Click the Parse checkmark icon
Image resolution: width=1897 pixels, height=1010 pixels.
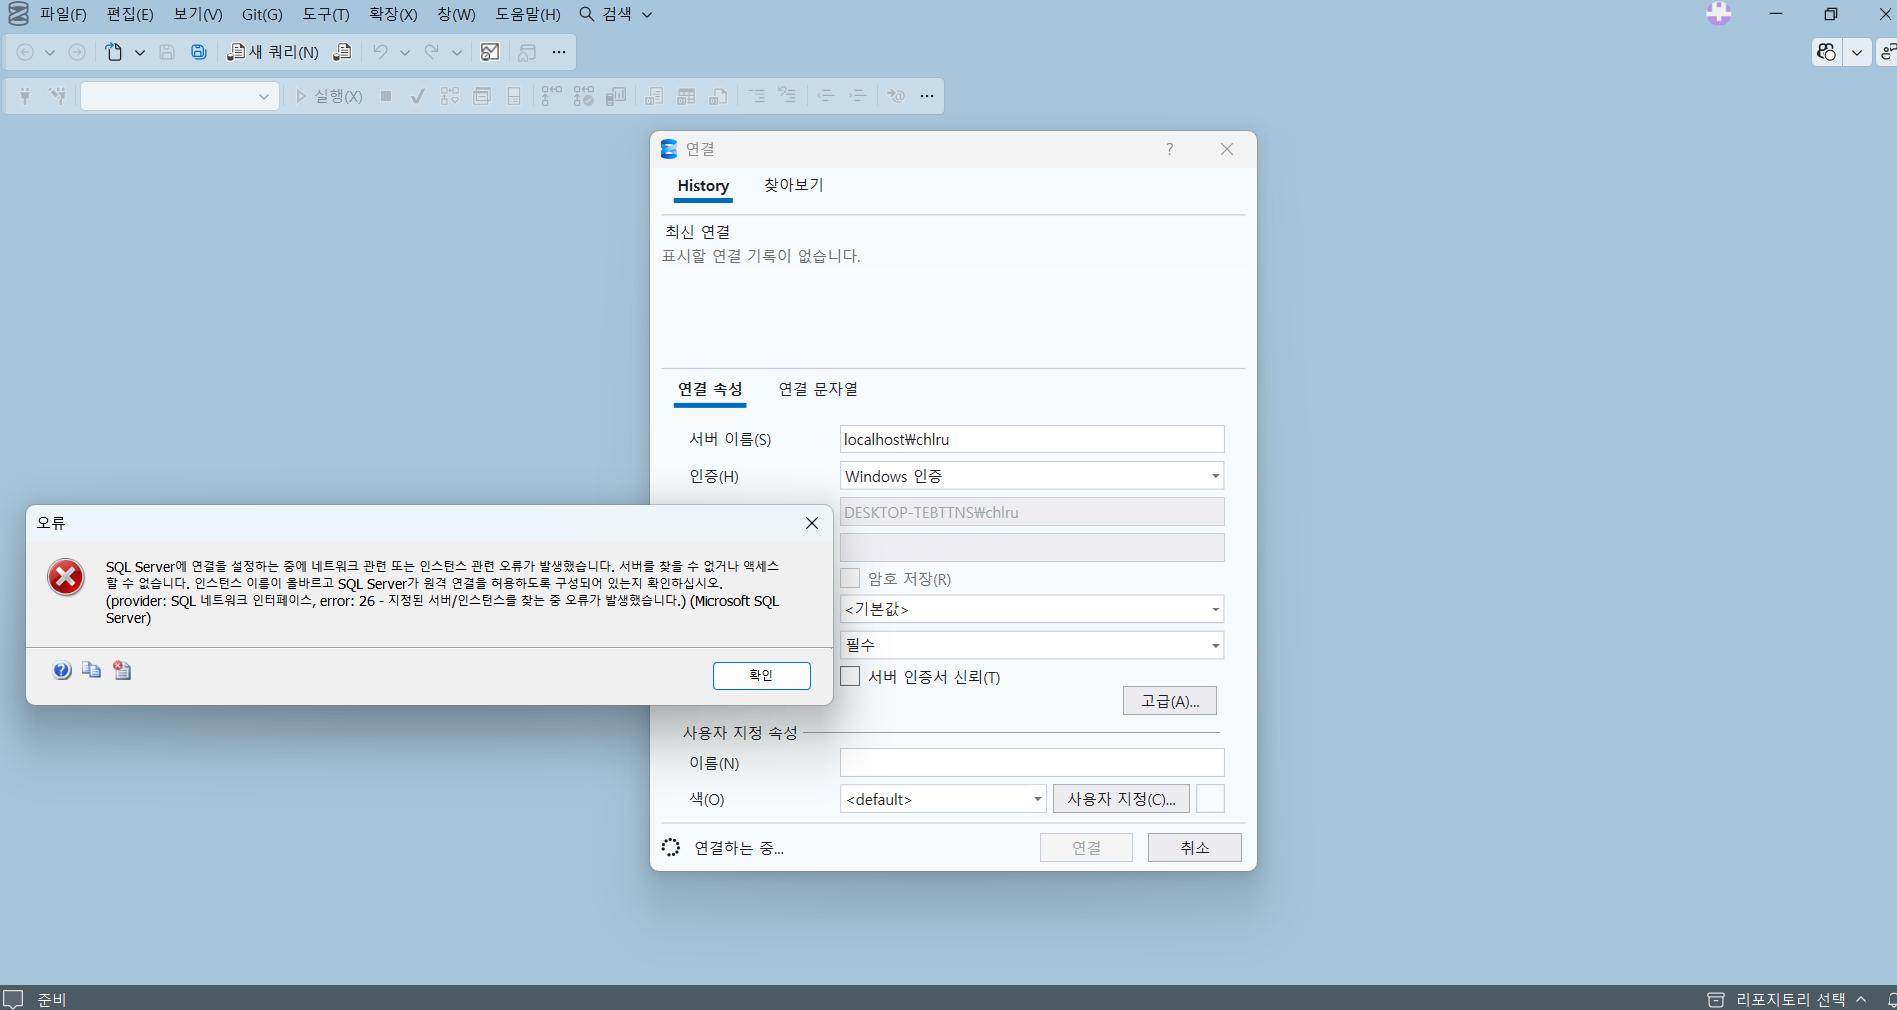click(418, 96)
